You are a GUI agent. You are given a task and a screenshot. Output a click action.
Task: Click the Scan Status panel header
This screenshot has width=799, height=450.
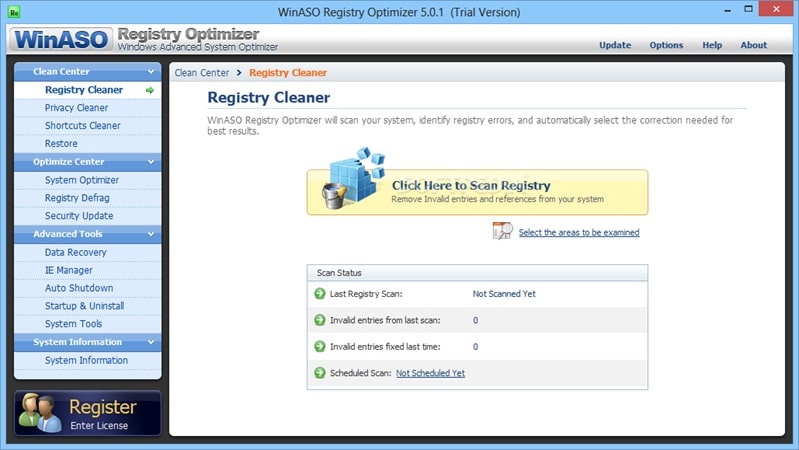(477, 273)
